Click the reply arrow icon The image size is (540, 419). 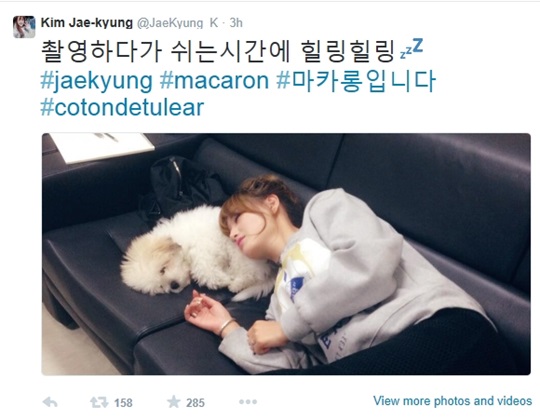click(x=50, y=402)
